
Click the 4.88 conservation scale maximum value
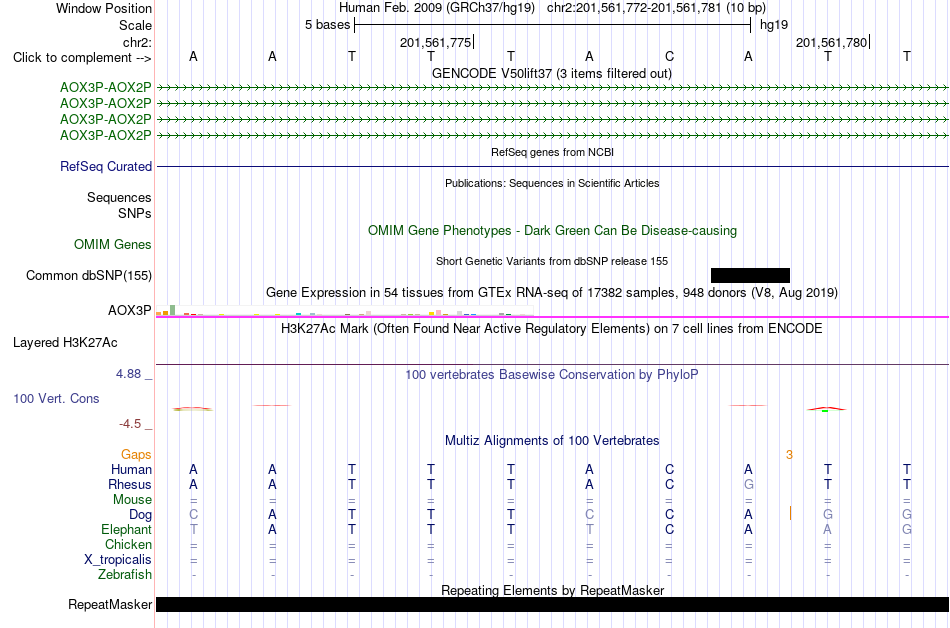pos(128,374)
